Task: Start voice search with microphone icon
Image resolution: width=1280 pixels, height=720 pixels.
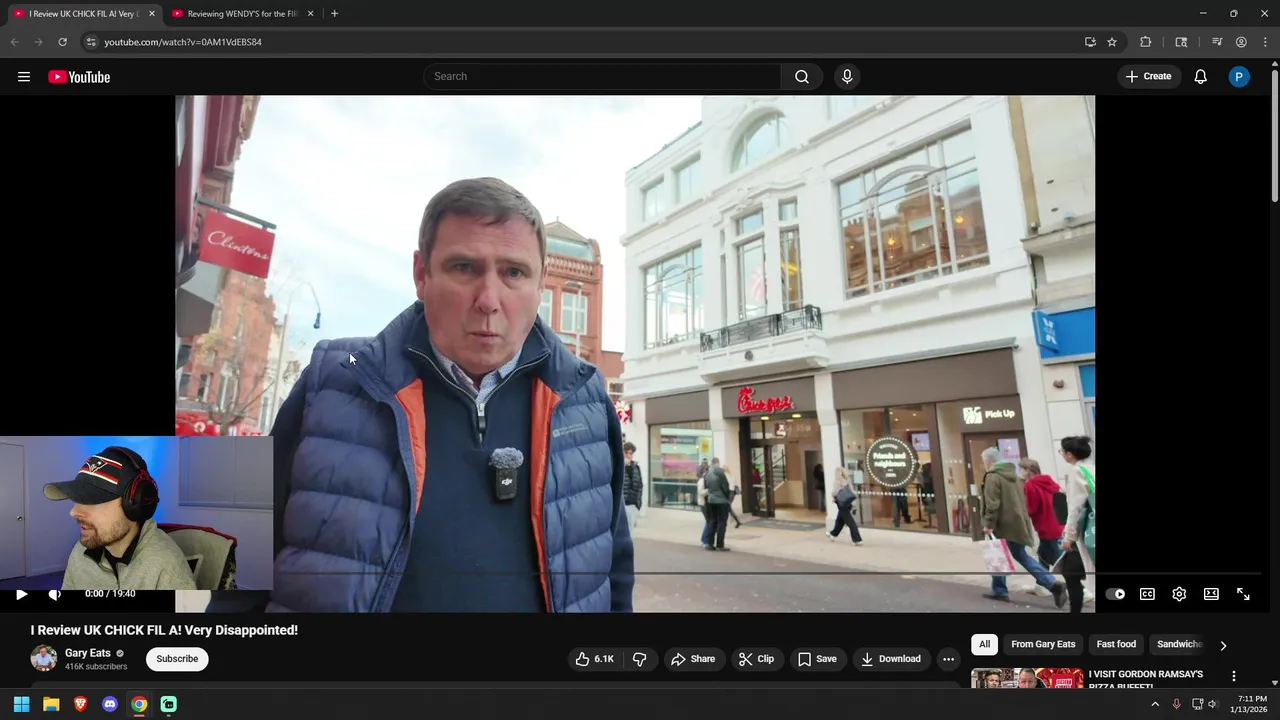Action: (x=847, y=77)
